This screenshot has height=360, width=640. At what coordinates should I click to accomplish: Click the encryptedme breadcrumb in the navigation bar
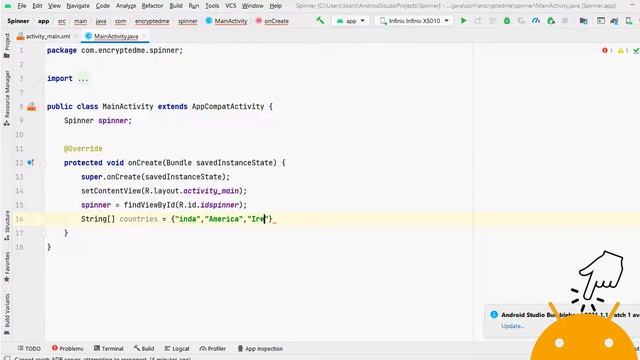[x=152, y=21]
